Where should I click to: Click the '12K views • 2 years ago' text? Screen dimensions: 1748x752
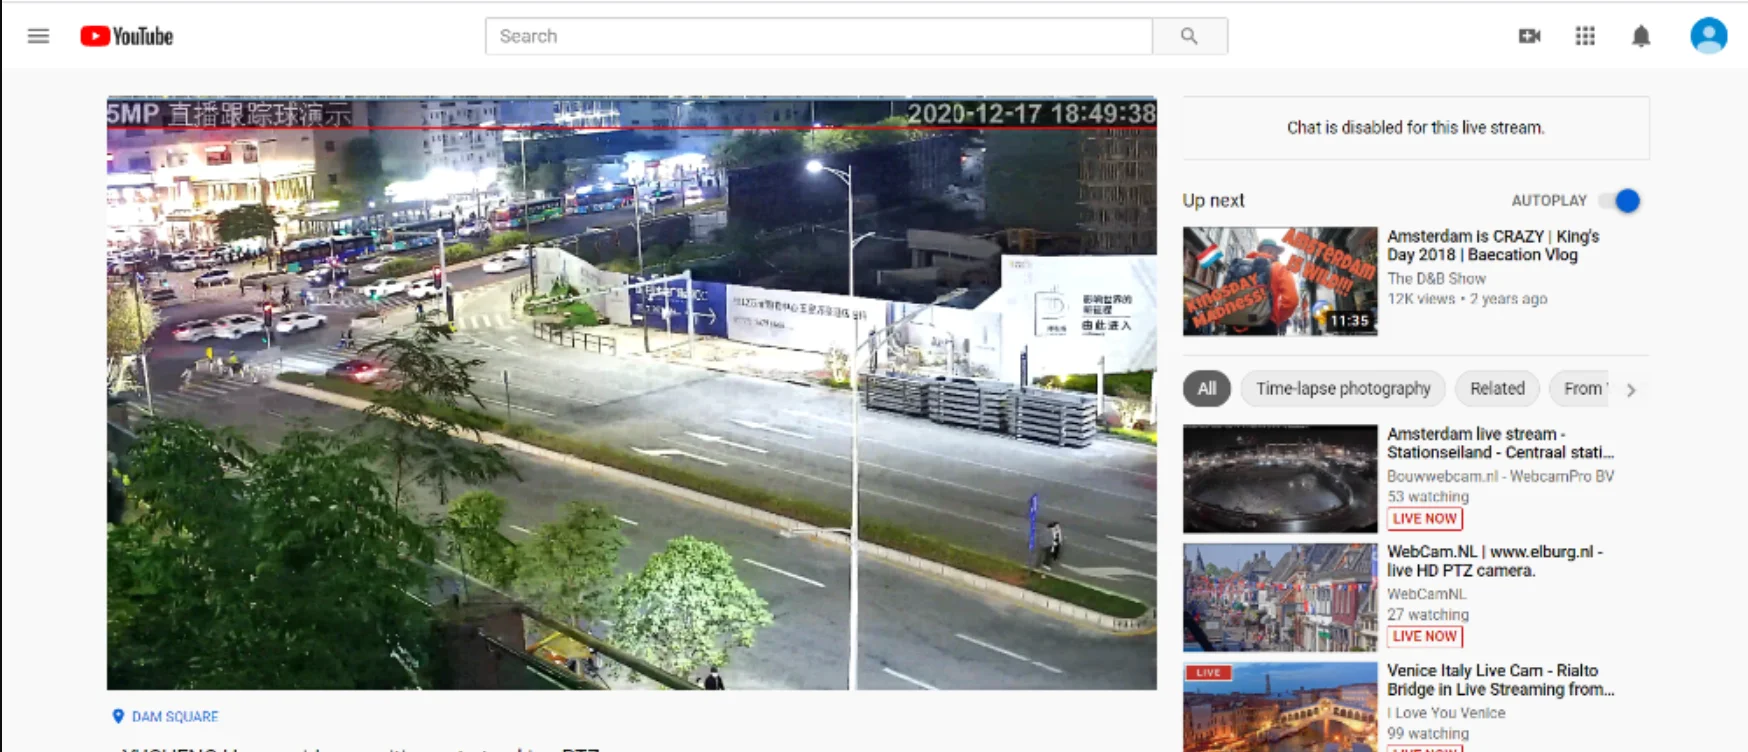(x=1467, y=299)
